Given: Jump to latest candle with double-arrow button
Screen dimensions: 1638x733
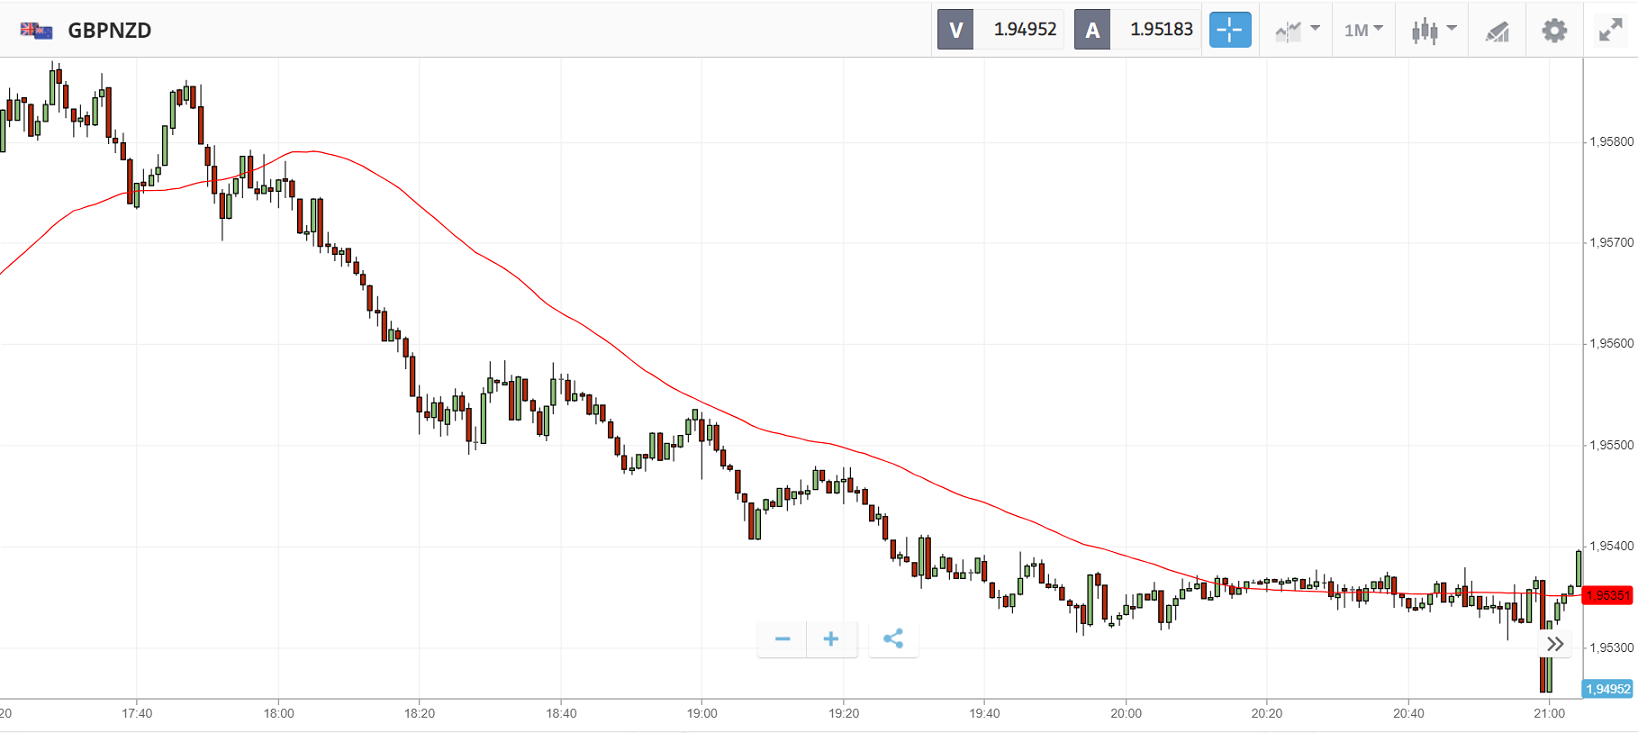Looking at the screenshot, I should coord(1555,644).
